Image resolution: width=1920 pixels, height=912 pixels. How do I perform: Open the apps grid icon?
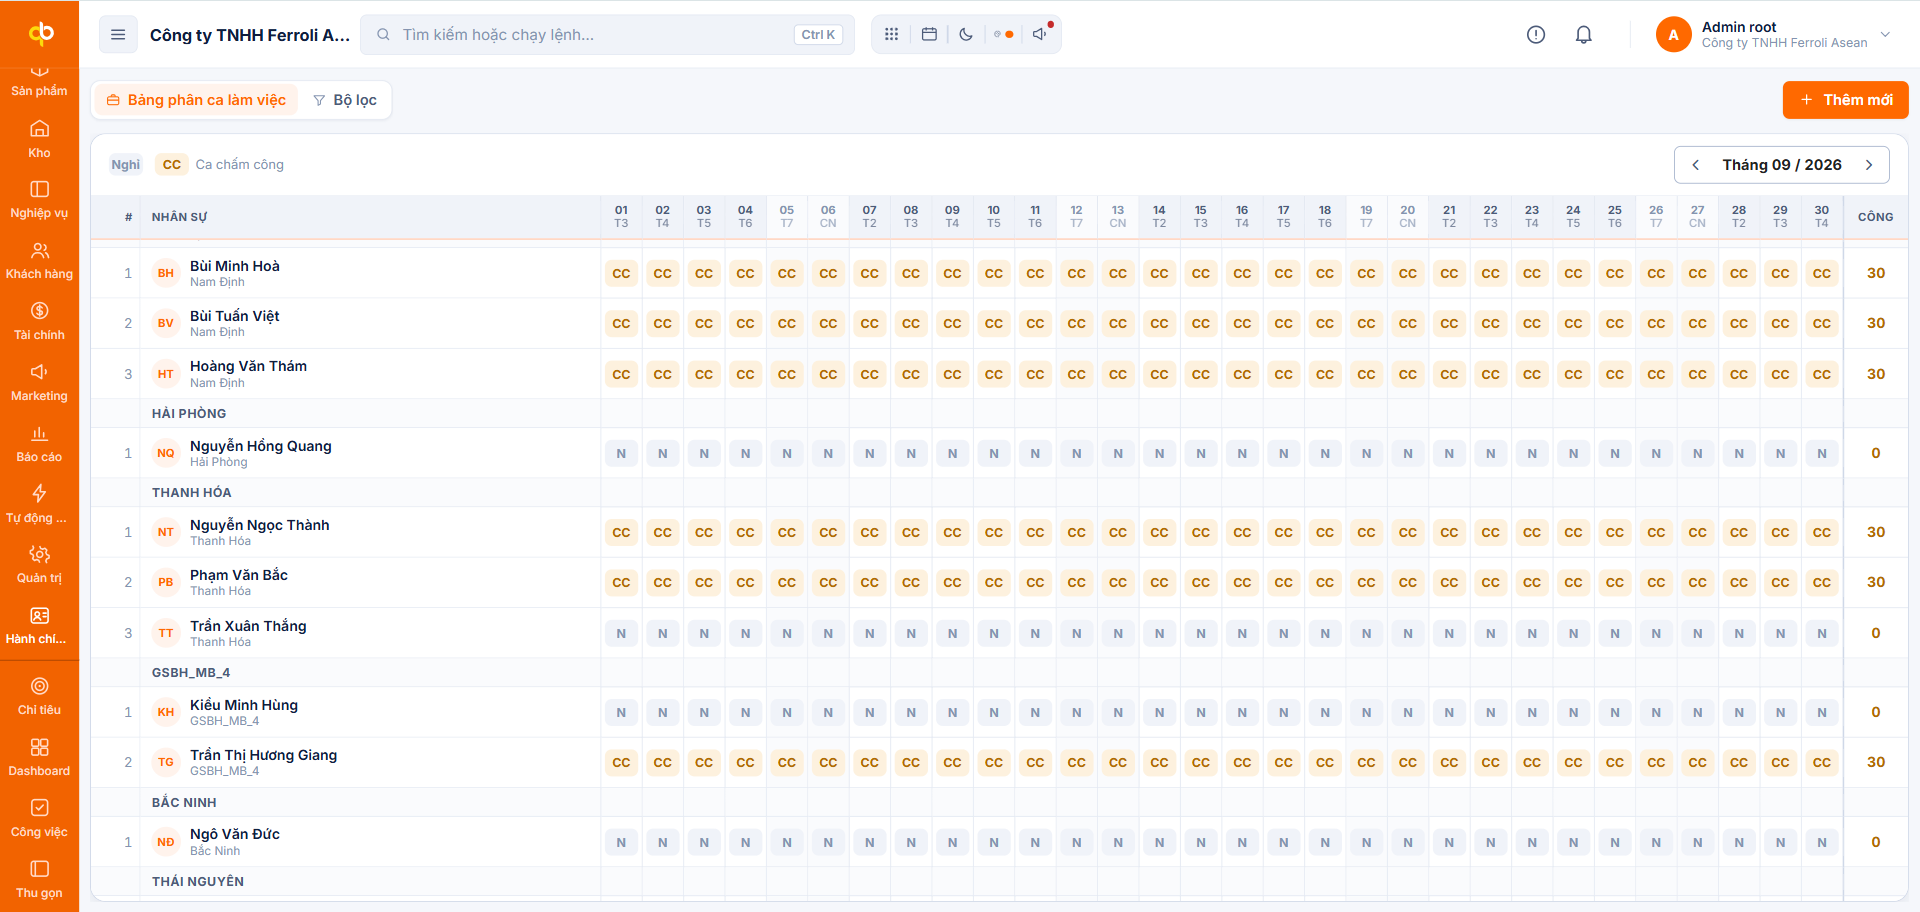[891, 34]
